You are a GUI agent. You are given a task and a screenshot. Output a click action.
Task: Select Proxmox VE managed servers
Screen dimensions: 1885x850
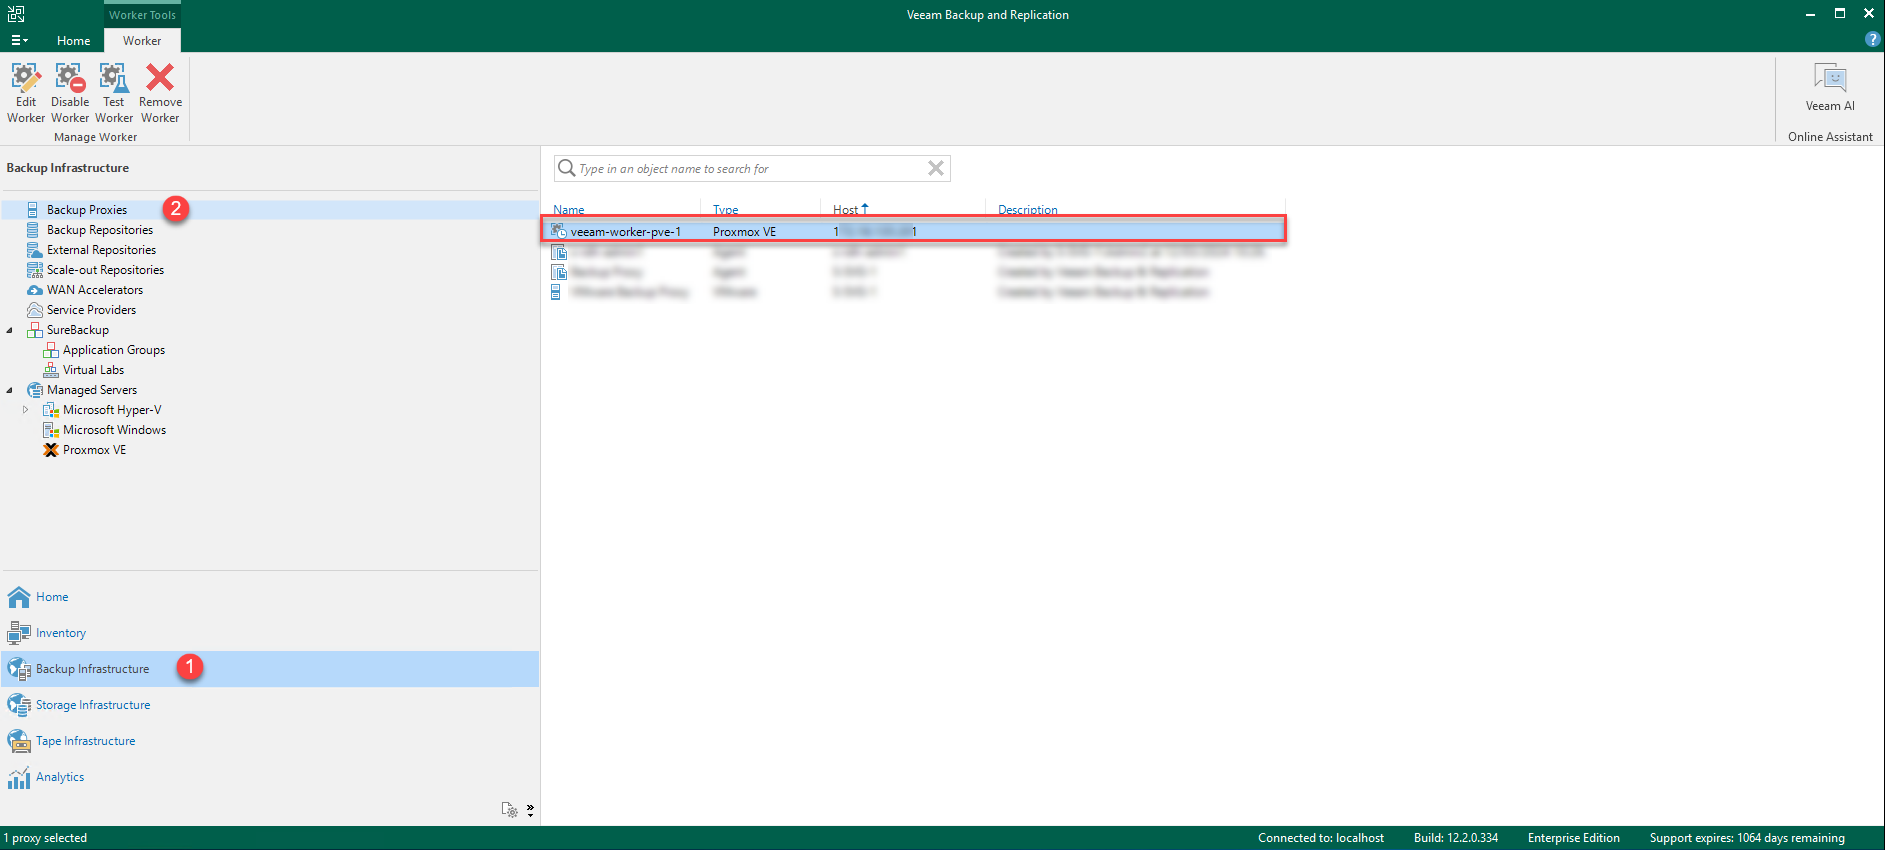(94, 450)
